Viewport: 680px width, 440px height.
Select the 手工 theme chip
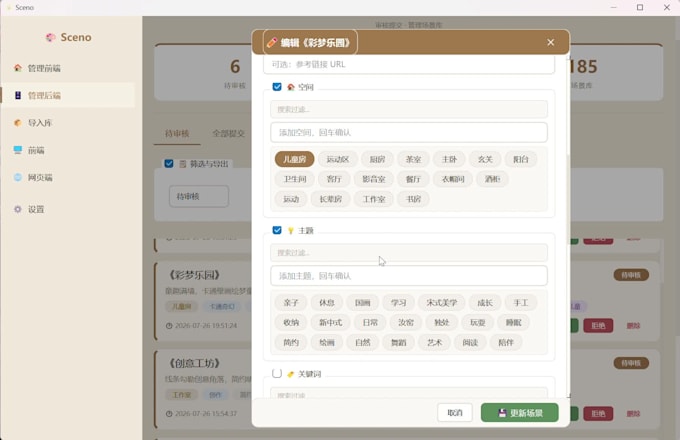click(x=521, y=303)
